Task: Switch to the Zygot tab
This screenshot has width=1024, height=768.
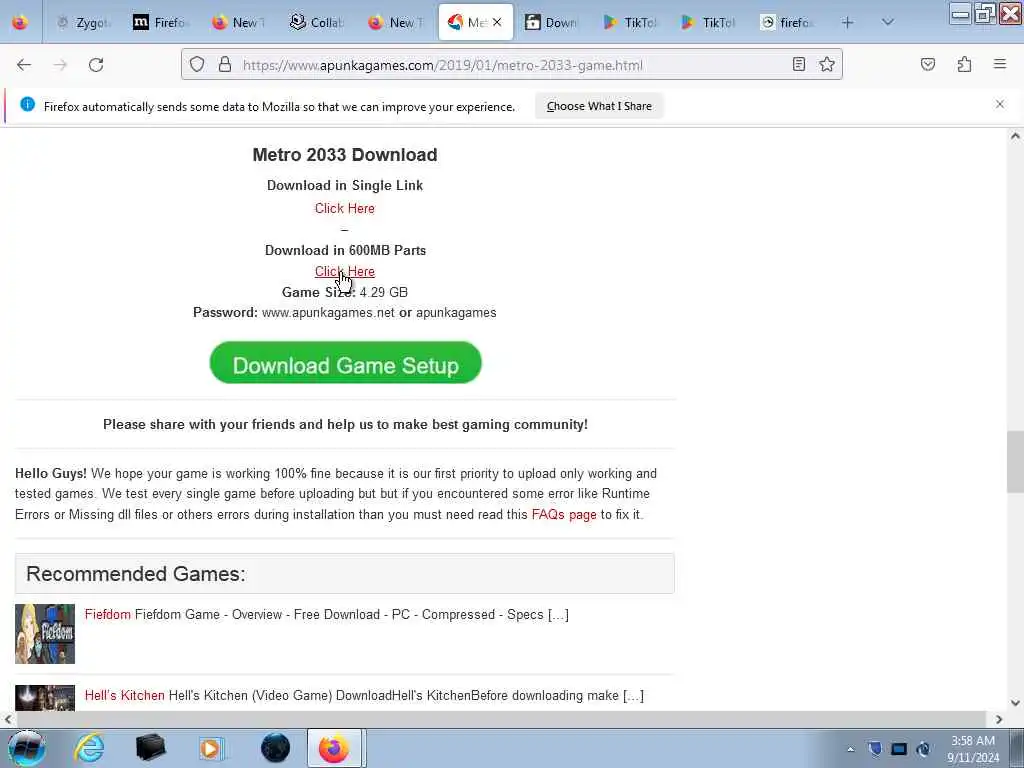Action: pyautogui.click(x=84, y=23)
